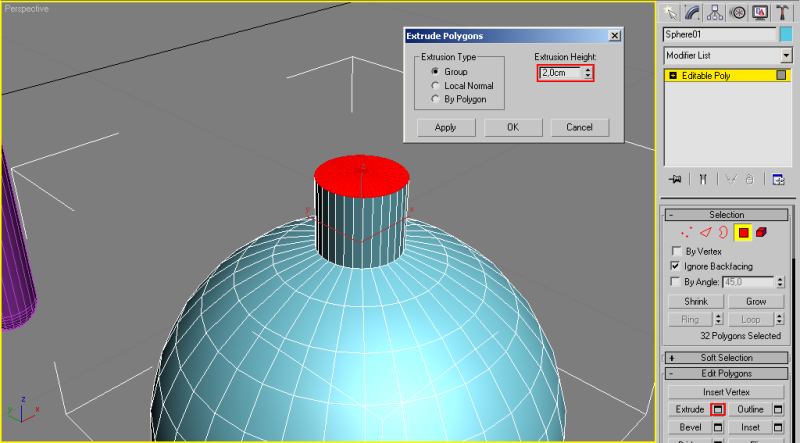The width and height of the screenshot is (800, 443).
Task: Click the Shrink selection button
Action: coord(696,302)
